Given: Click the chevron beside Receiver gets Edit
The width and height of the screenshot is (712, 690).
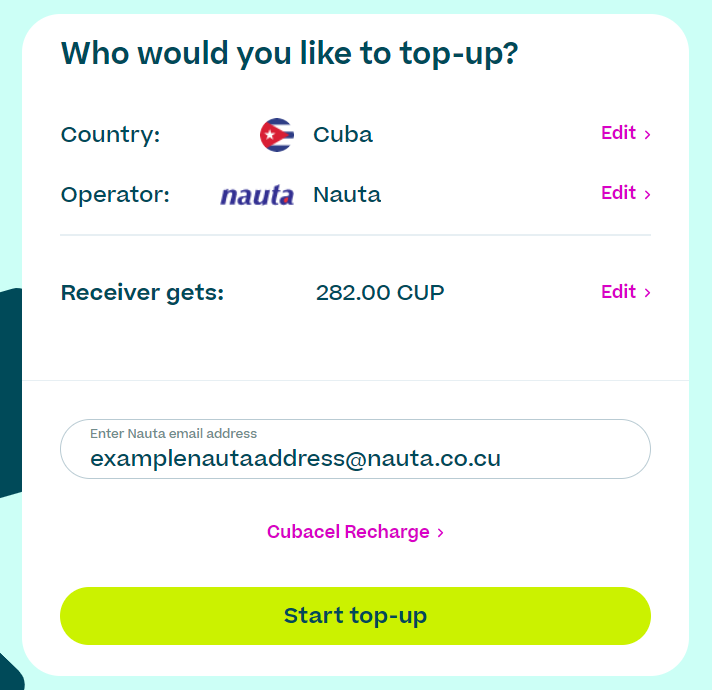Looking at the screenshot, I should (x=648, y=293).
